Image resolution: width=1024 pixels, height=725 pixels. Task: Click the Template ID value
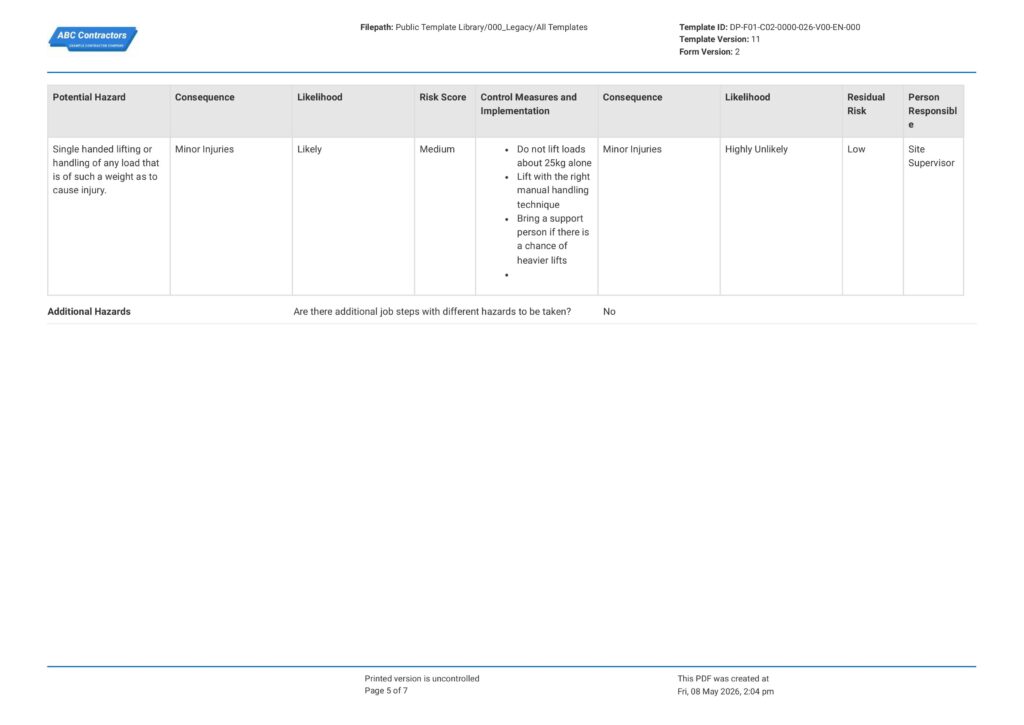coord(794,27)
